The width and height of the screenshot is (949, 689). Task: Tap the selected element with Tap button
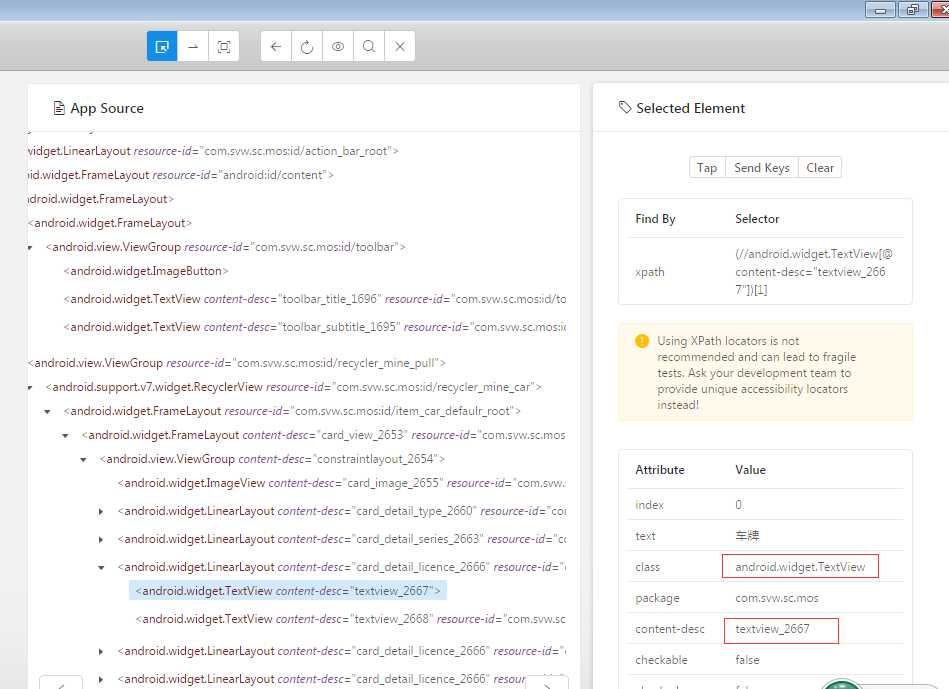[x=707, y=168]
